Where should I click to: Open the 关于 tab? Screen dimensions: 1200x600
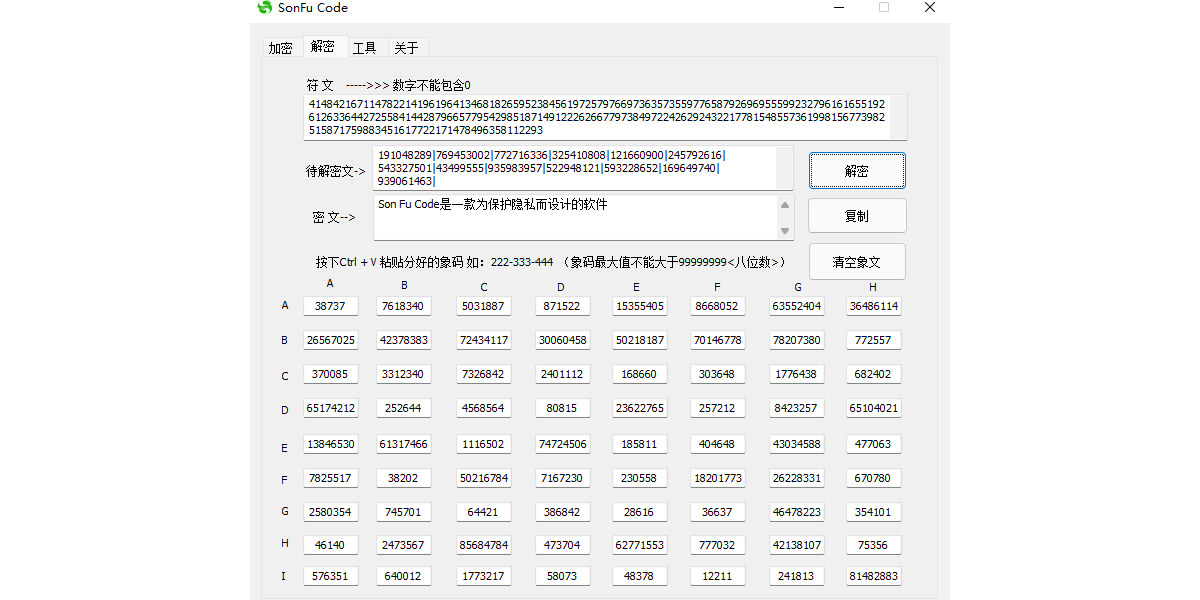[406, 47]
